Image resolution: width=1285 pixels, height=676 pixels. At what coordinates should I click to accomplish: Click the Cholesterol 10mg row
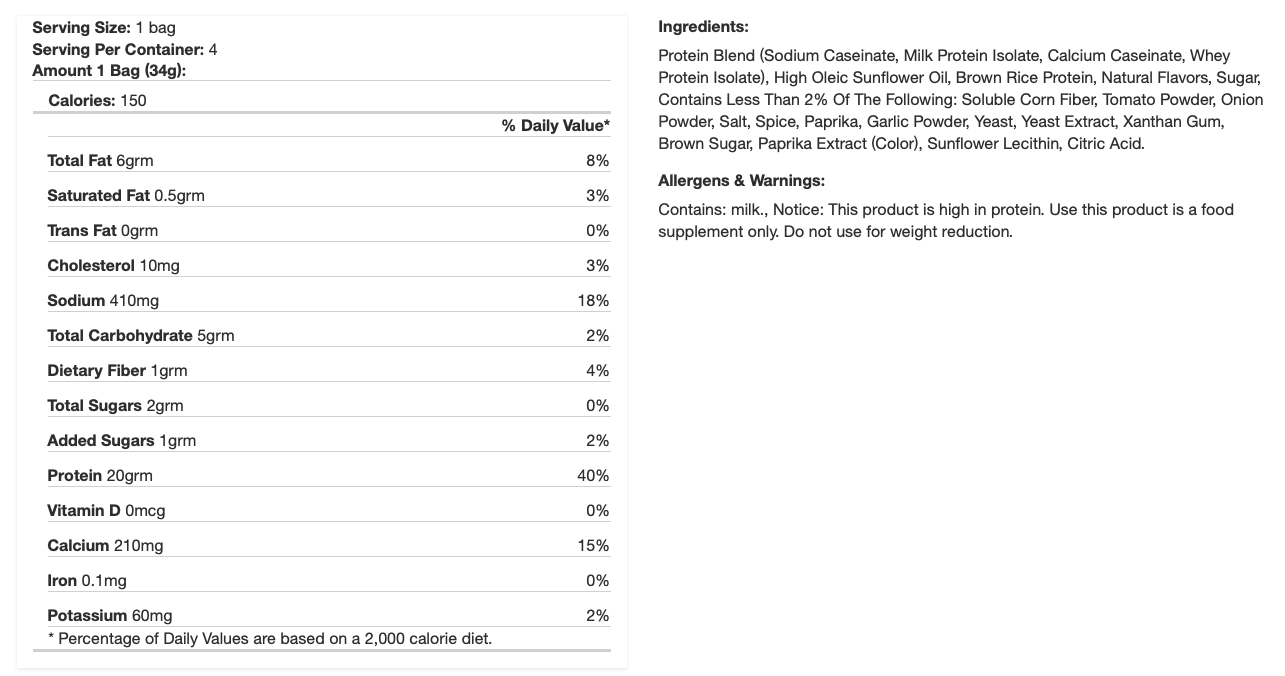113,265
